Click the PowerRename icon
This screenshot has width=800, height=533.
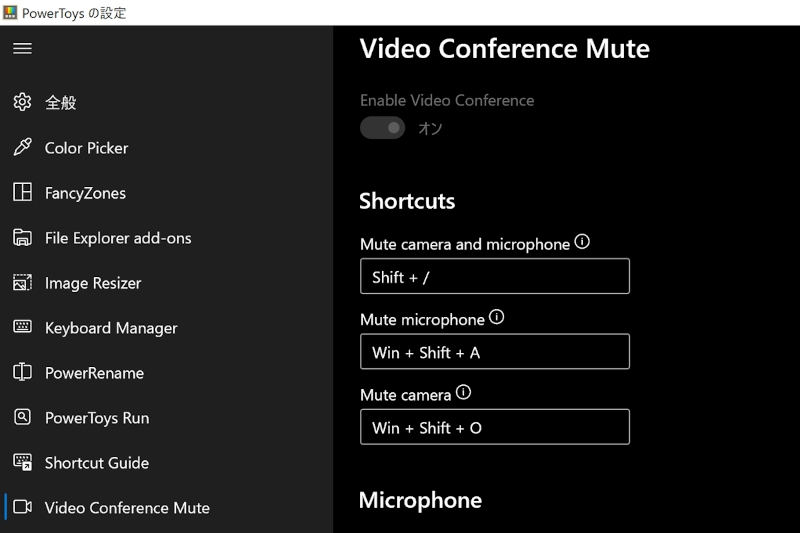(22, 372)
